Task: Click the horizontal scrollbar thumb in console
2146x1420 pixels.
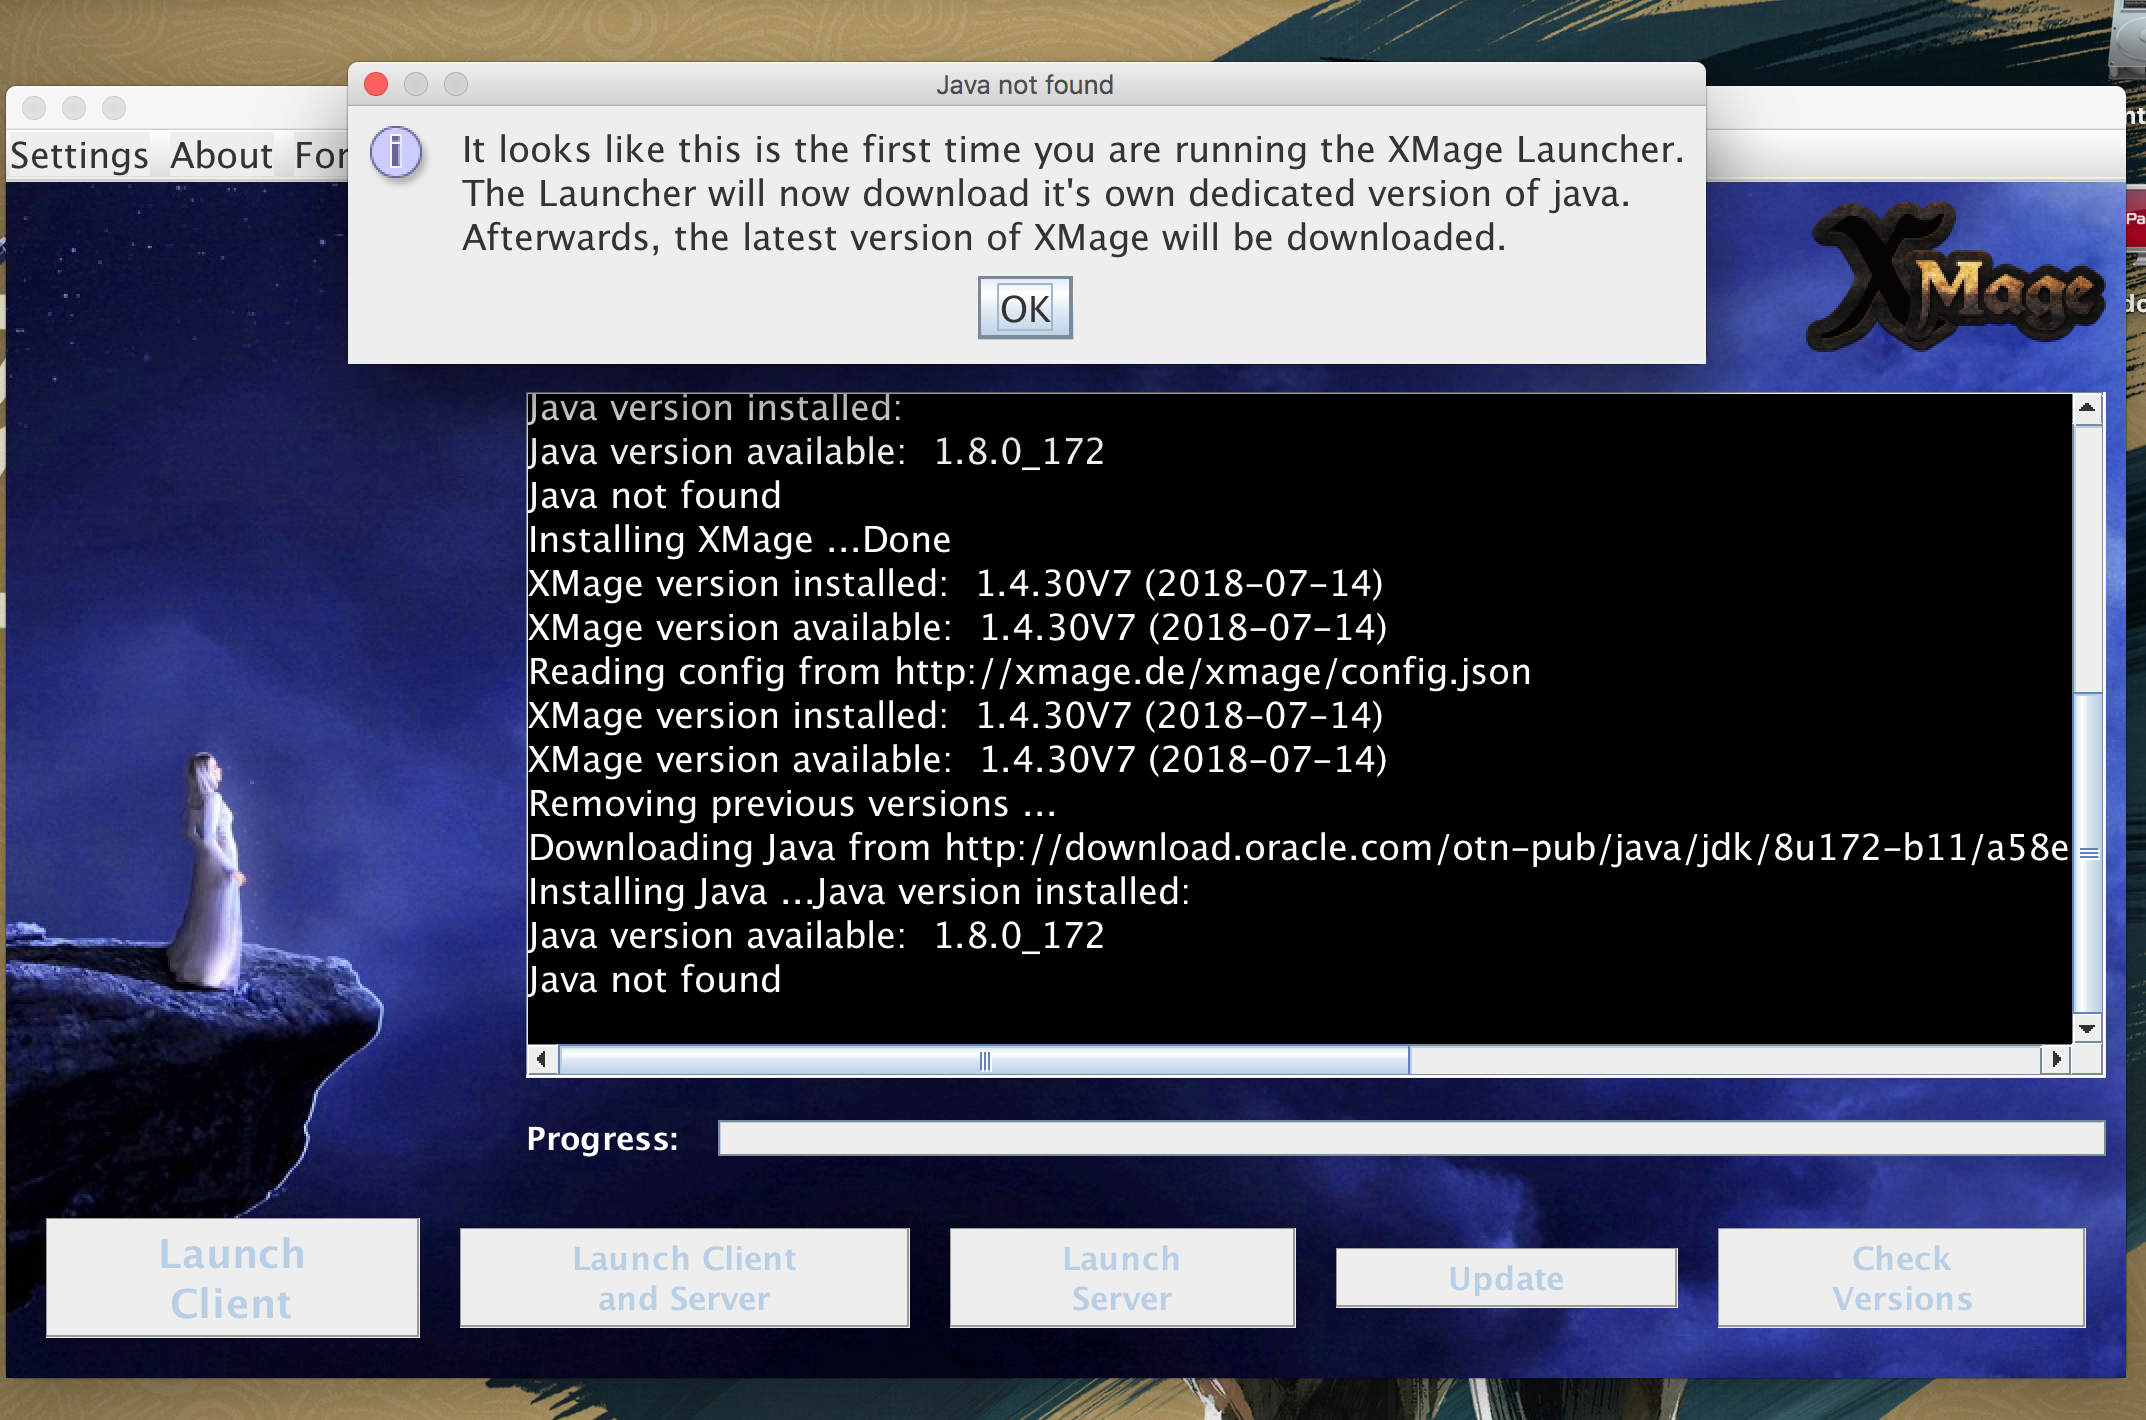Action: (984, 1060)
